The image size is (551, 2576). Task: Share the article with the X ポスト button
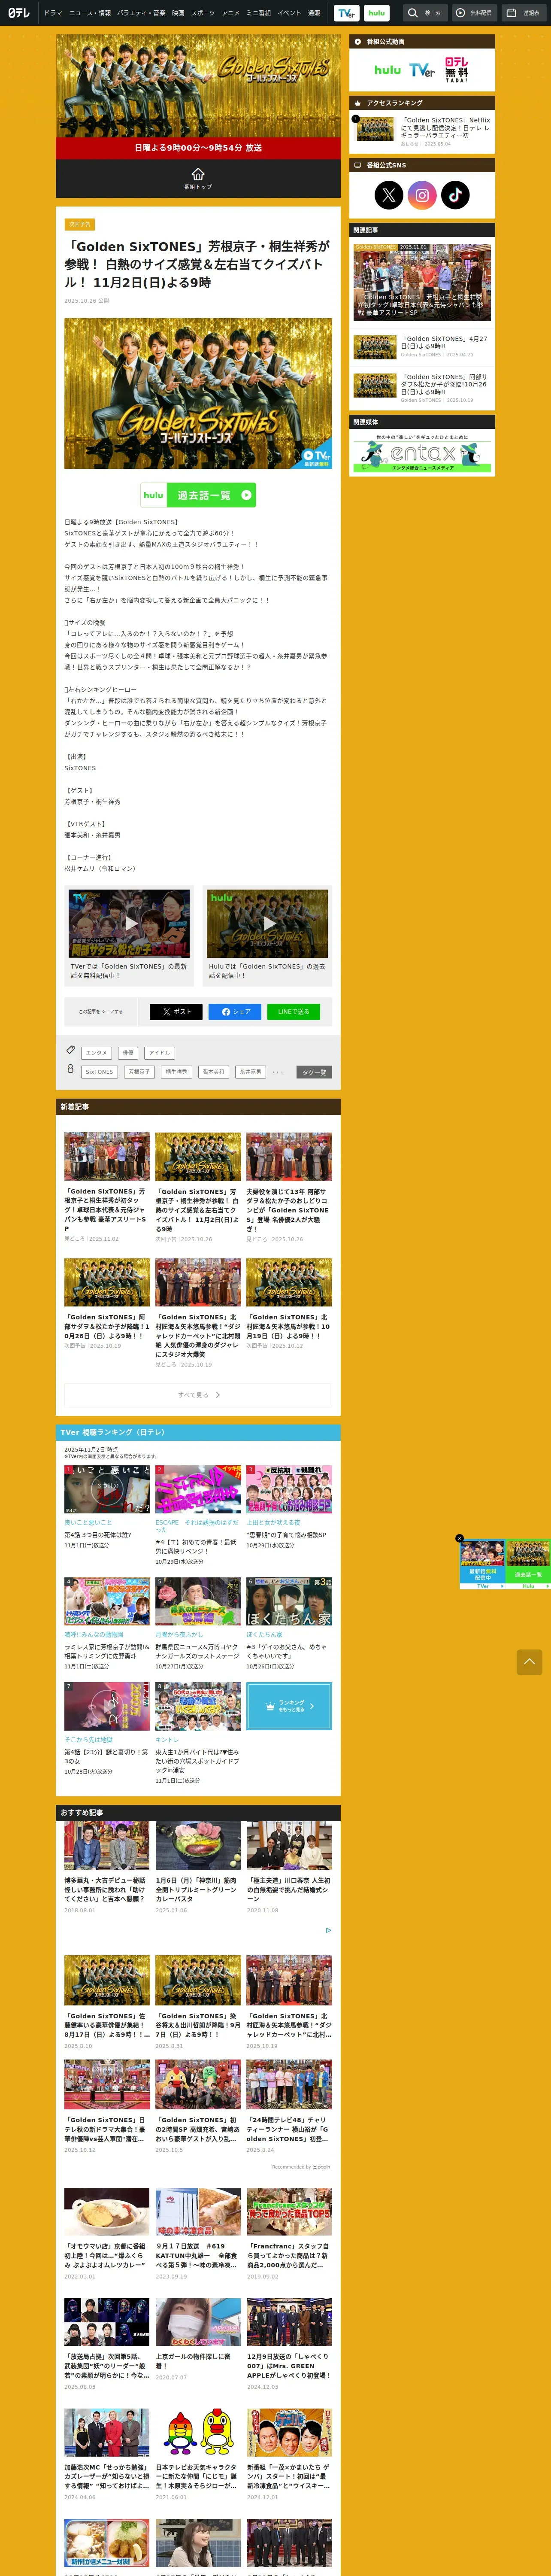pos(176,1012)
